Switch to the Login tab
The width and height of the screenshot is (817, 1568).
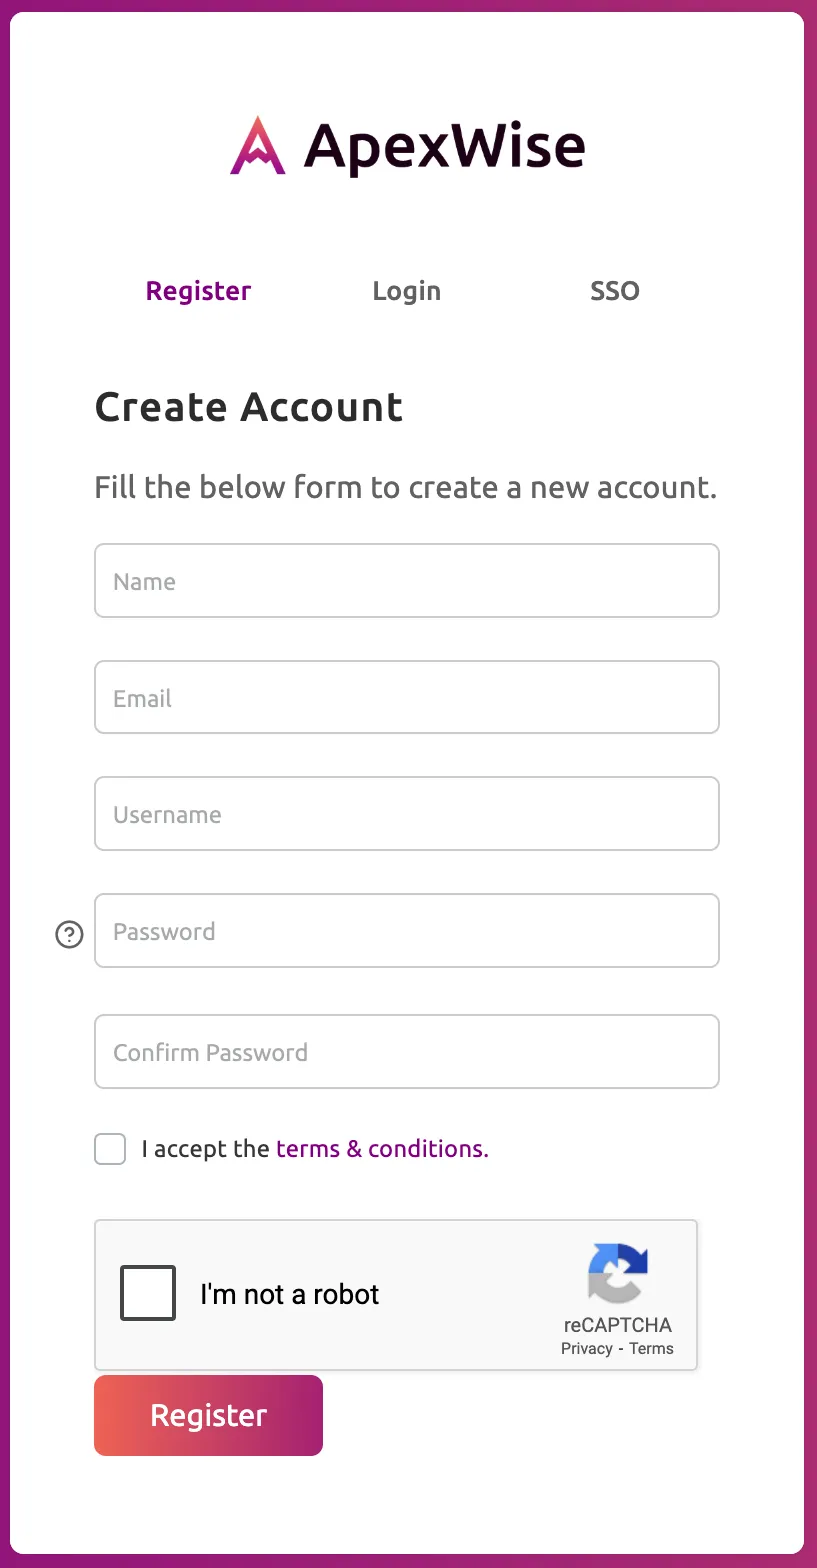click(x=406, y=291)
